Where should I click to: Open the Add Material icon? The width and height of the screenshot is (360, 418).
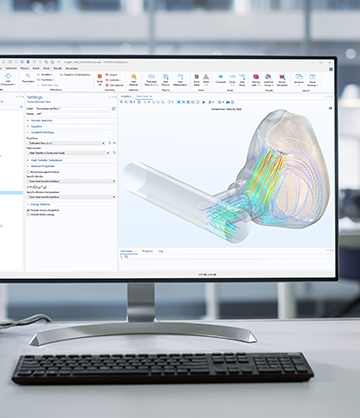coord(133,80)
